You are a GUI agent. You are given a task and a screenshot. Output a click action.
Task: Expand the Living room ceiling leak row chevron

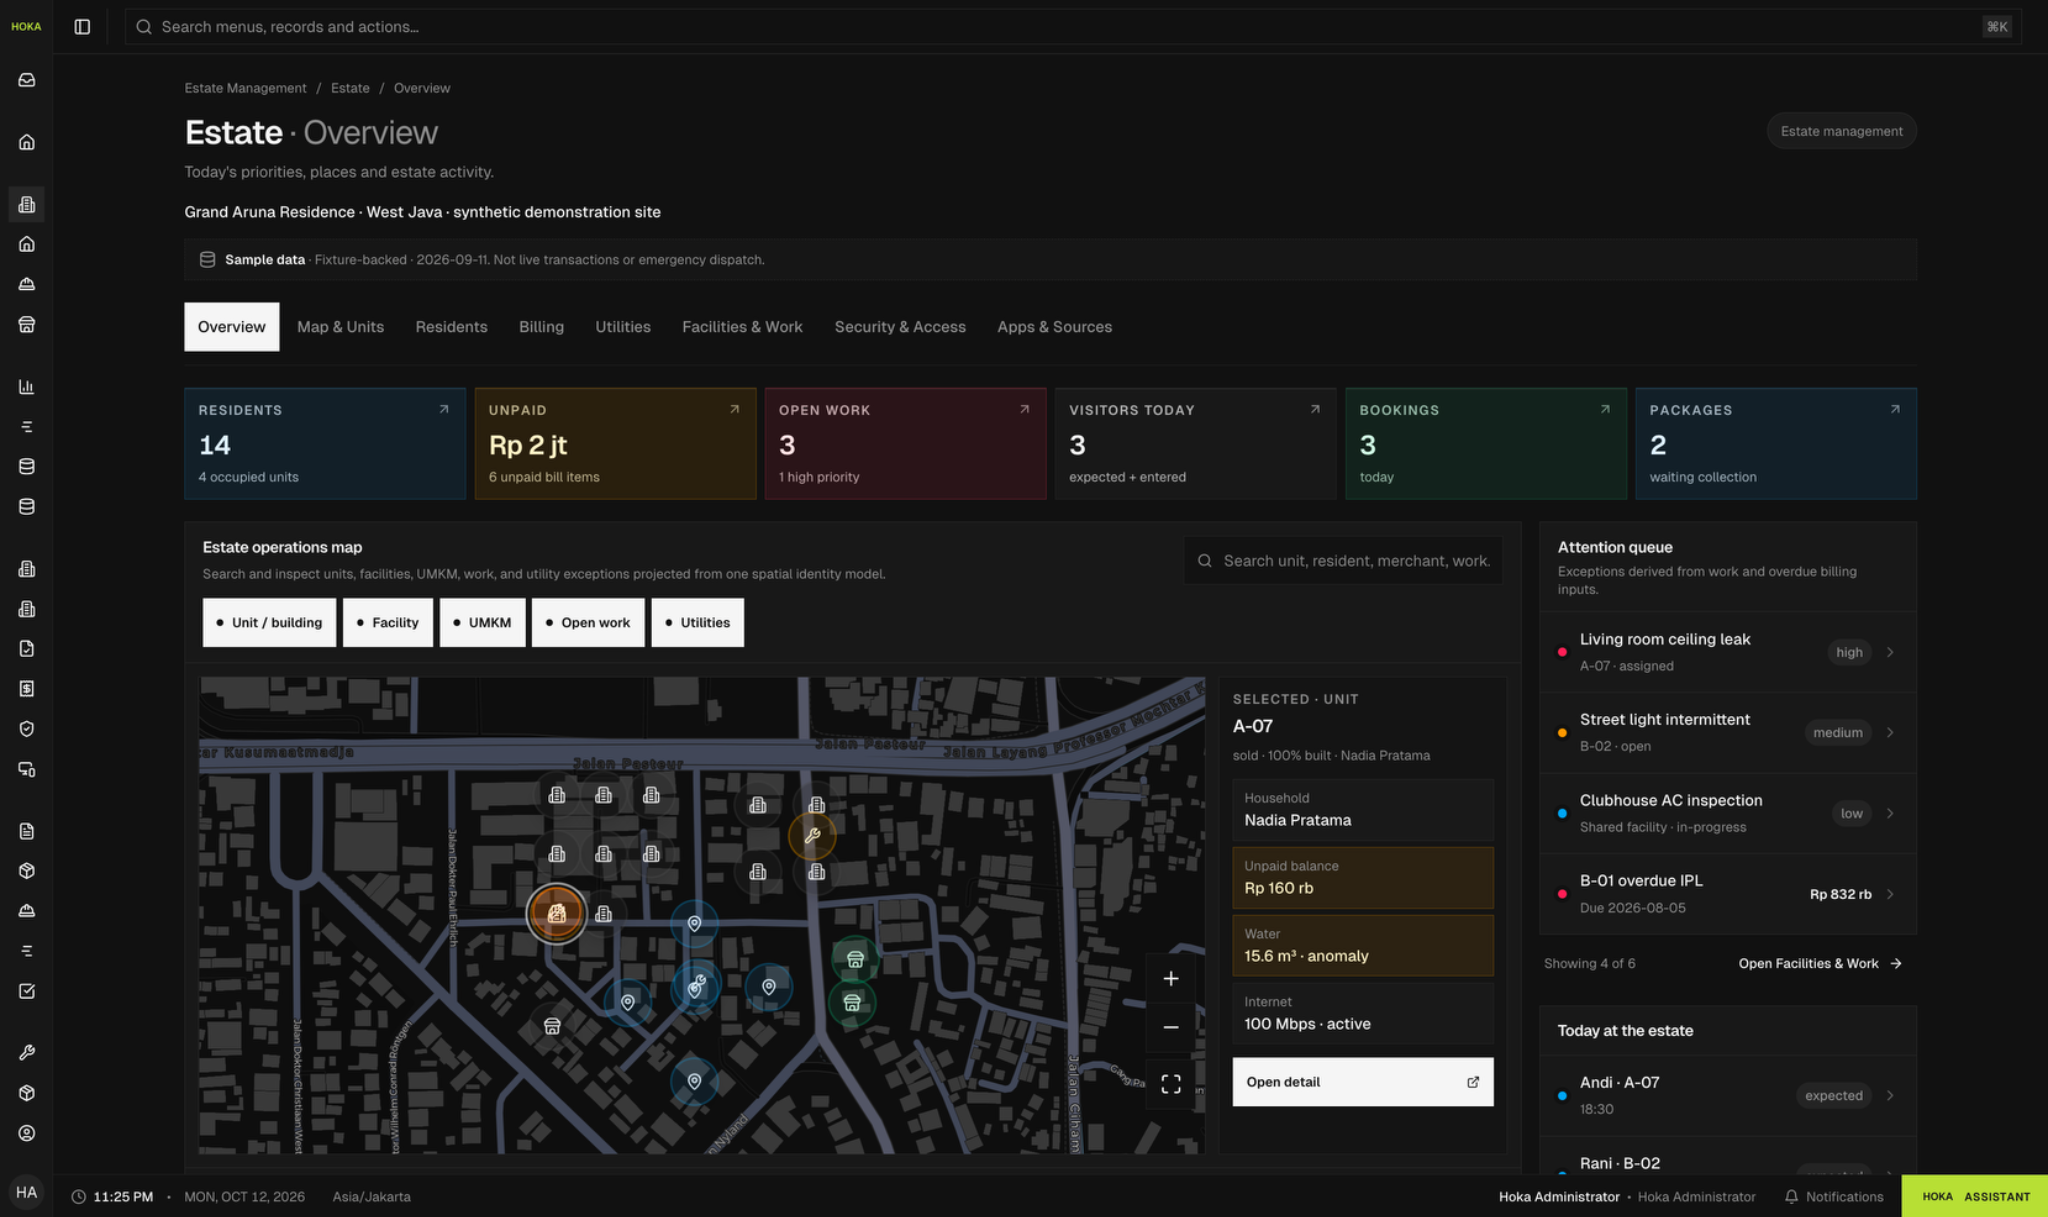(x=1890, y=652)
